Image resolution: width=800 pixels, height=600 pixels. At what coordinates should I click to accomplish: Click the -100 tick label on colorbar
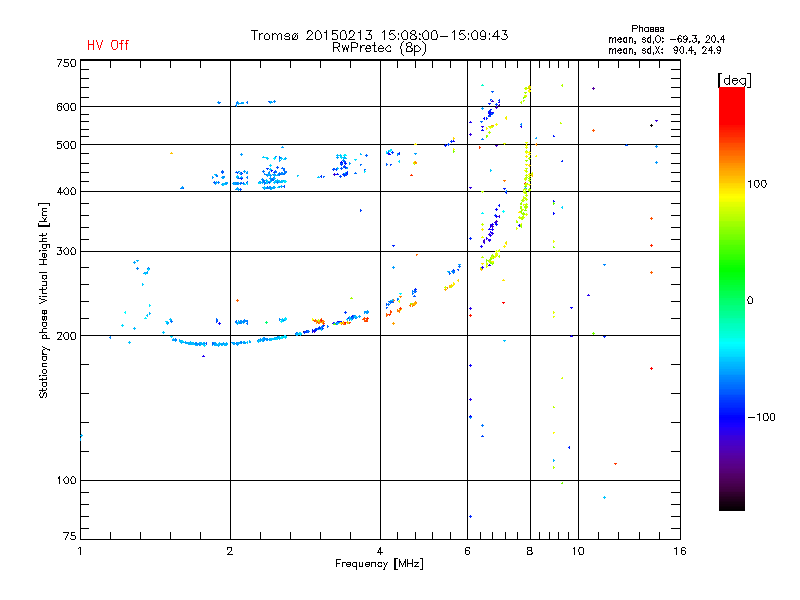click(761, 417)
